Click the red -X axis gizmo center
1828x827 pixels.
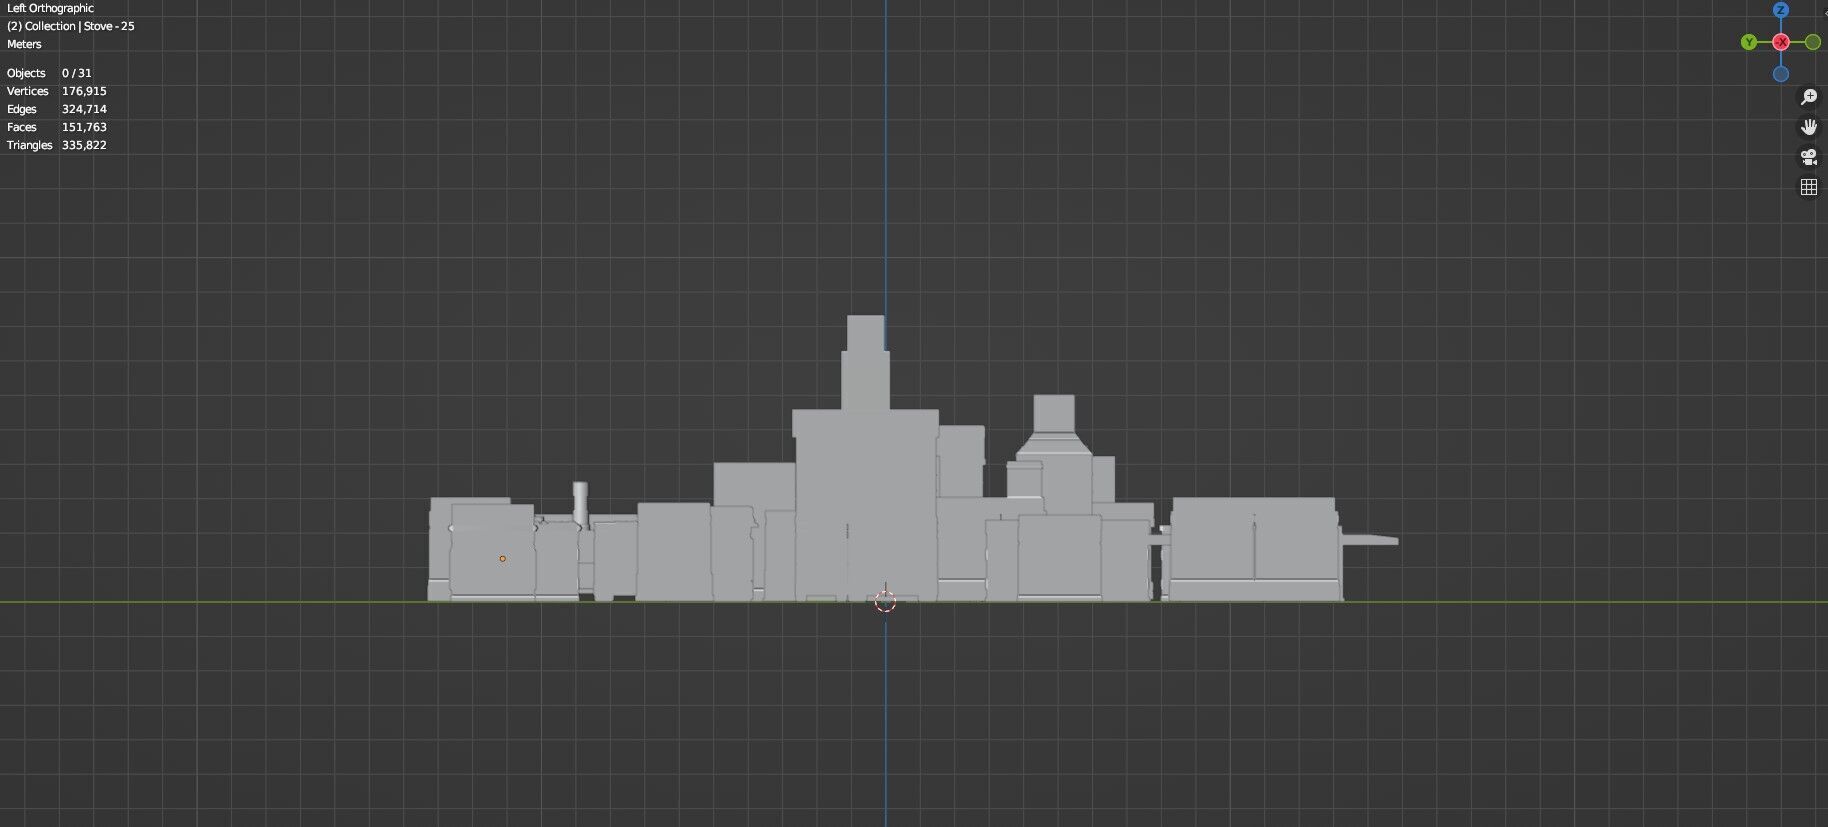coord(1781,42)
